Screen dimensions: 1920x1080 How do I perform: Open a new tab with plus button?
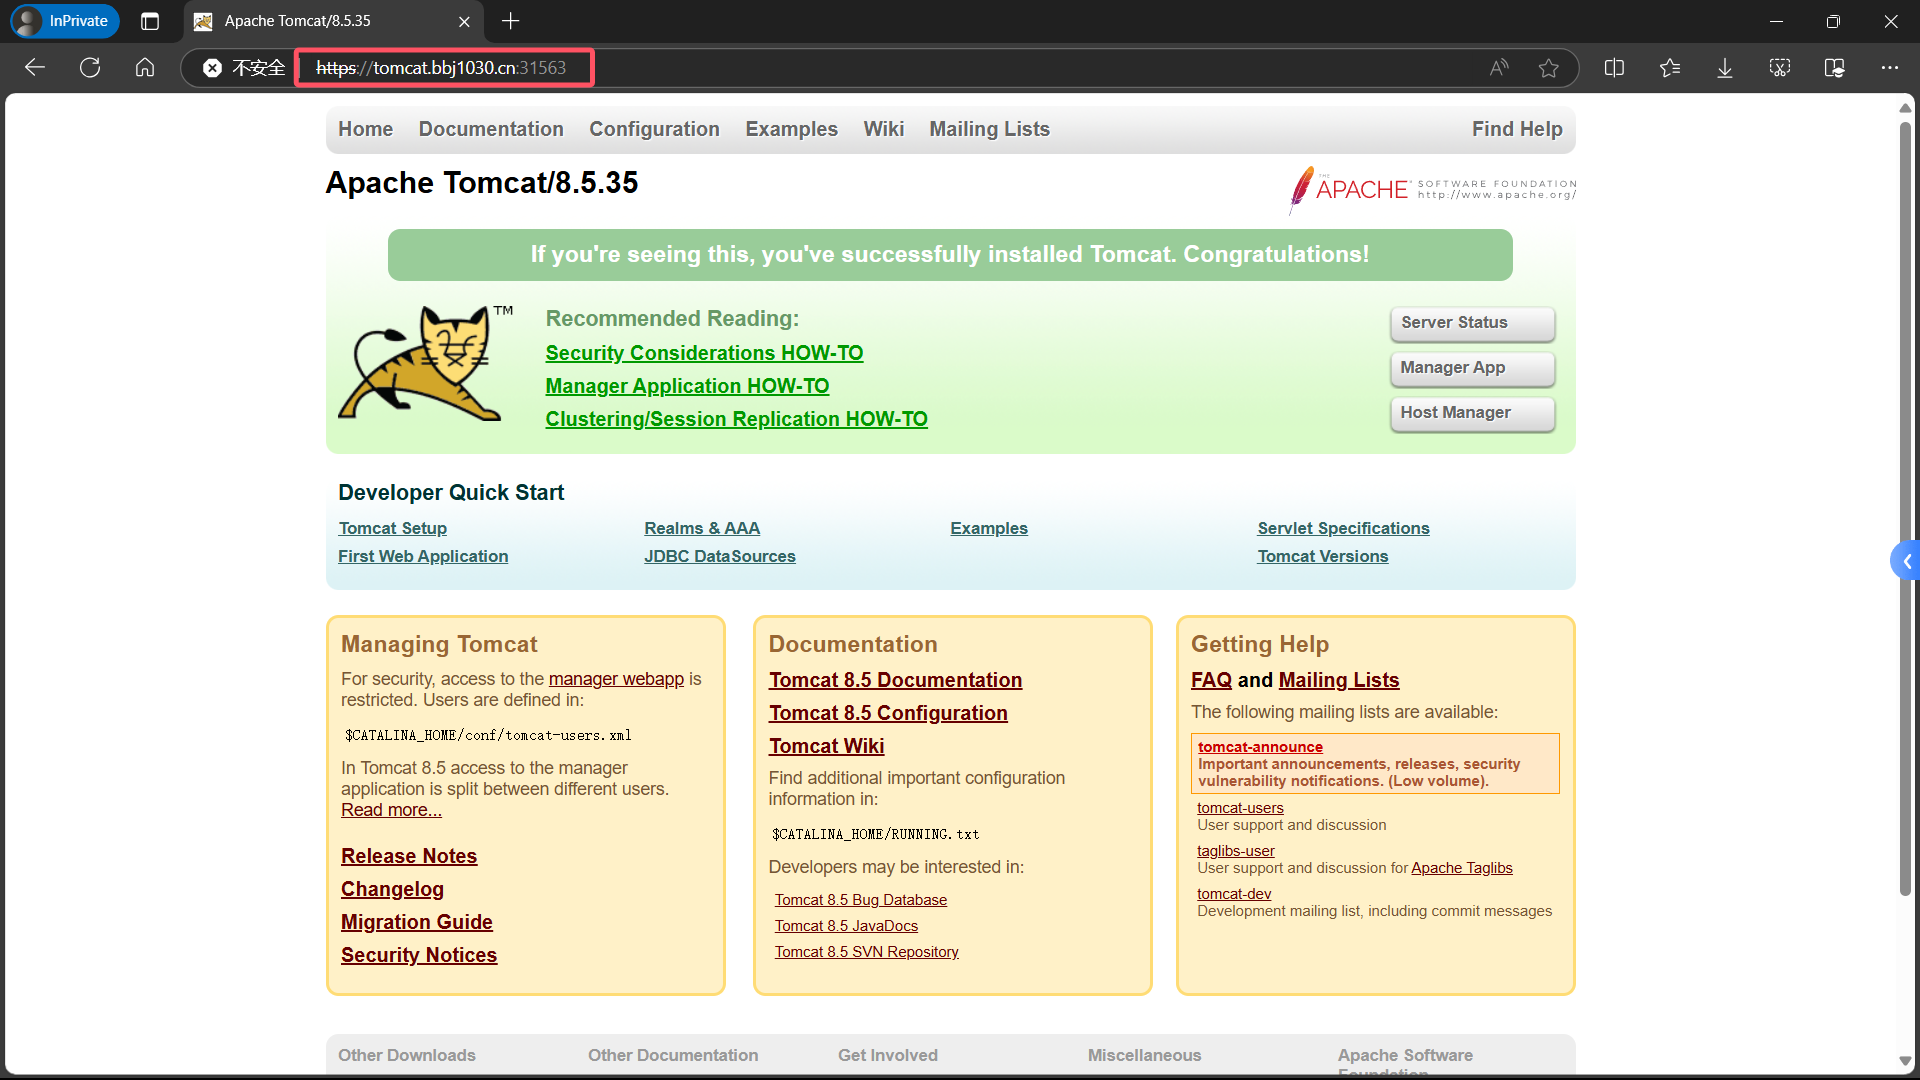click(x=511, y=21)
